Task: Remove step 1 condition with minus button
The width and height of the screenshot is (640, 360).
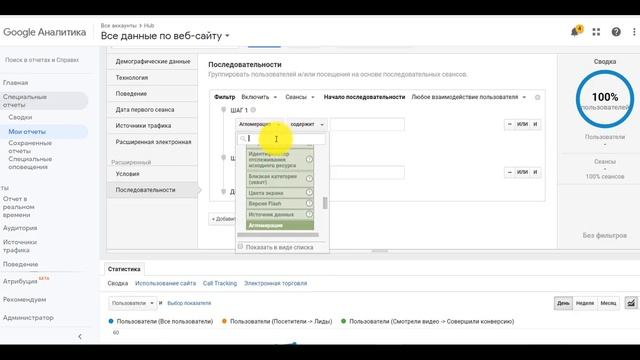Action: click(509, 124)
